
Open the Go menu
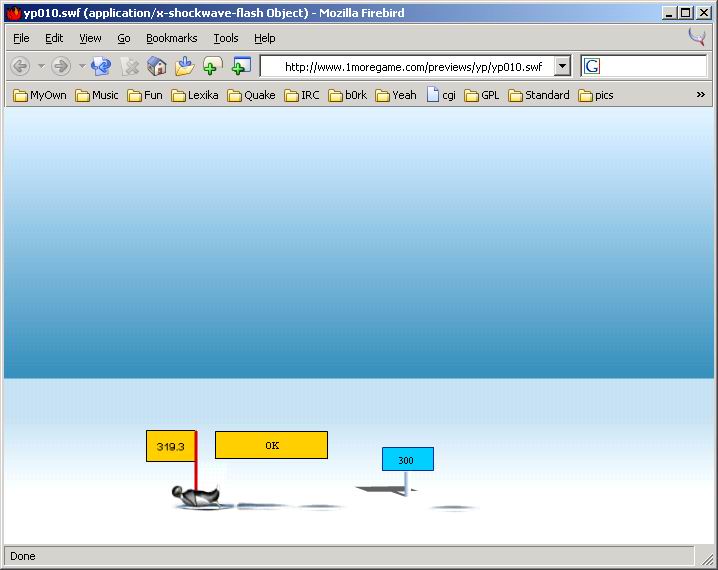pos(124,38)
